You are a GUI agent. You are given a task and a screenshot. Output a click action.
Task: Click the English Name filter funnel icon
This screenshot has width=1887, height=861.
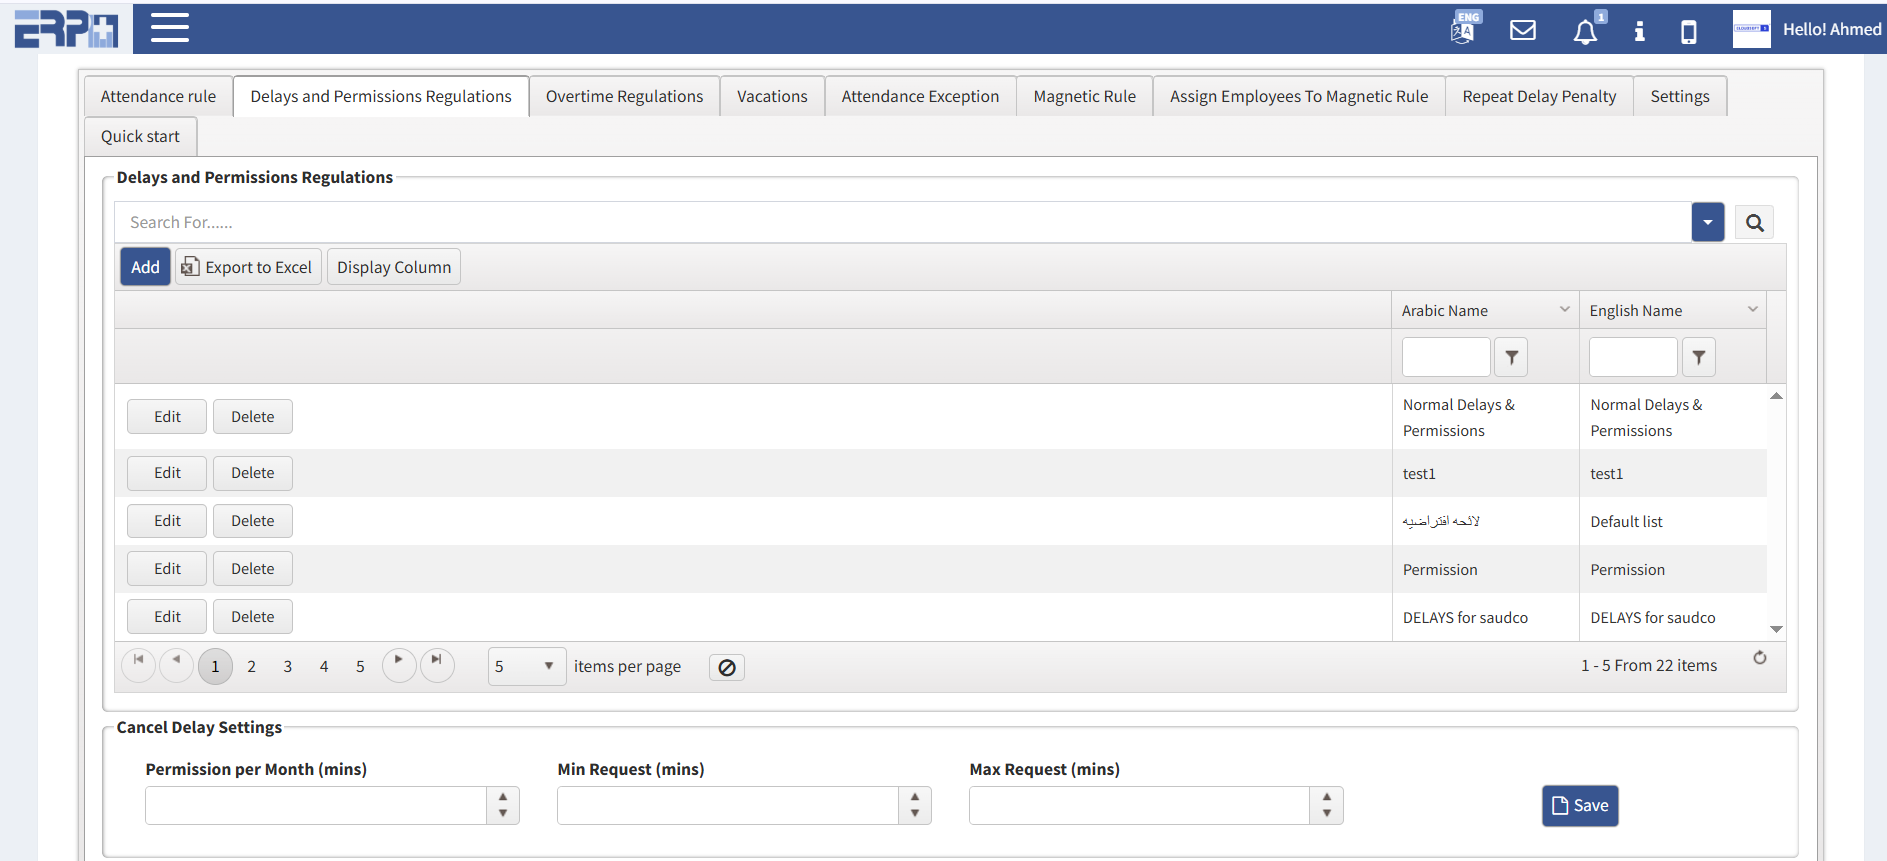click(x=1698, y=357)
